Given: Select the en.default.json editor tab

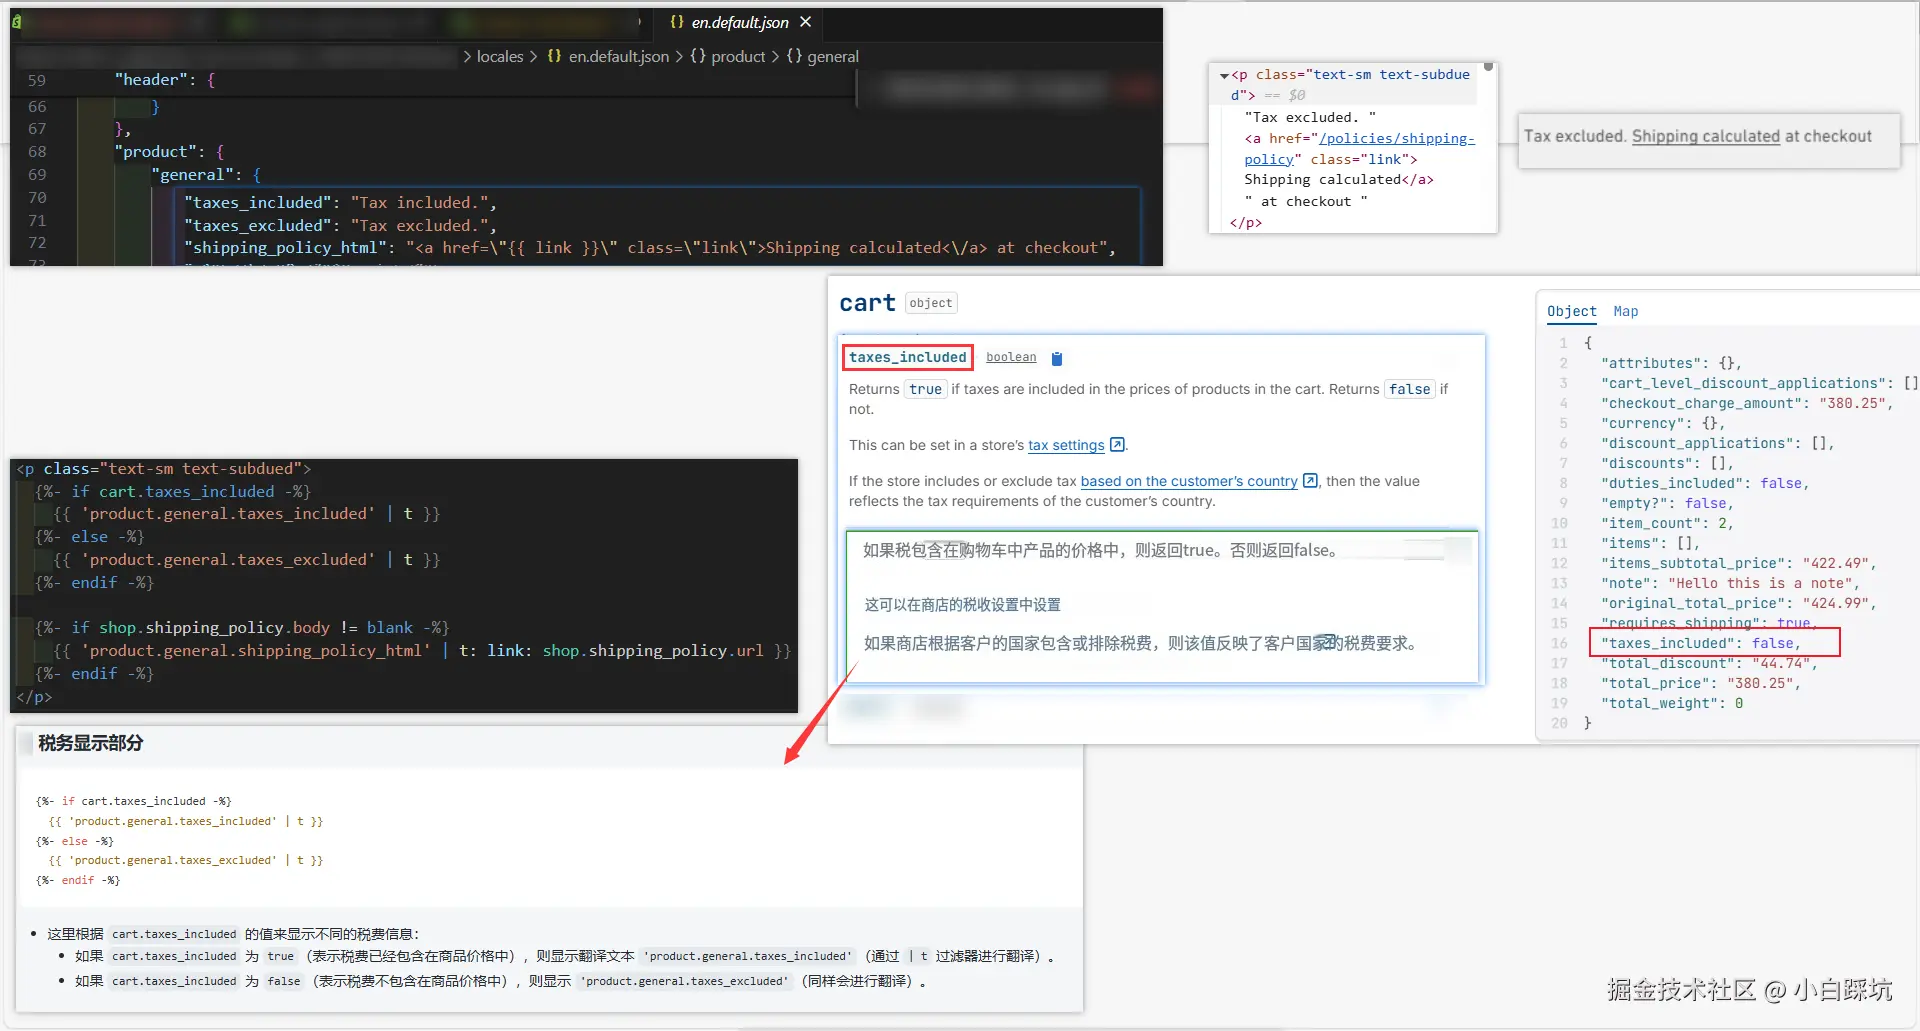Looking at the screenshot, I should 739,22.
